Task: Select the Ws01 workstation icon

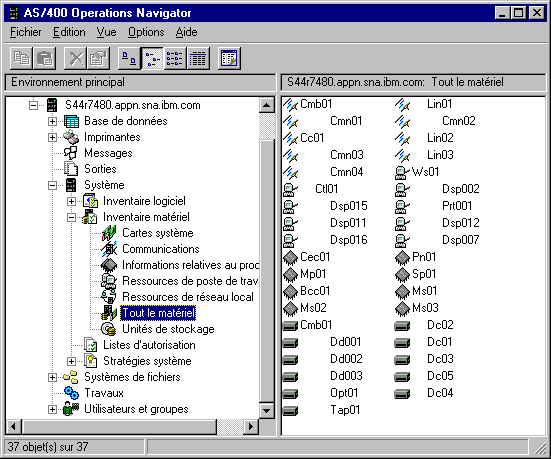Action: 403,172
